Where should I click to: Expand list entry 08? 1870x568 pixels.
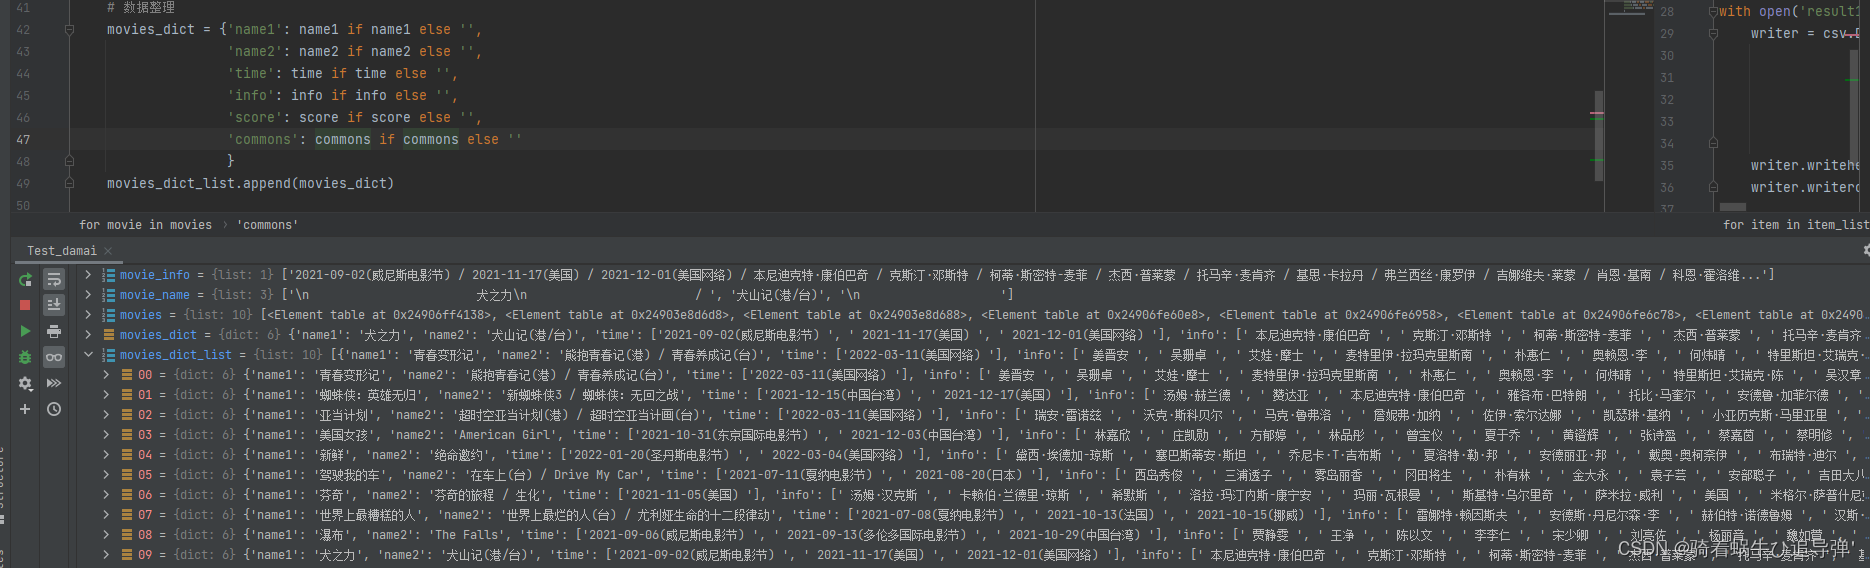coord(107,535)
